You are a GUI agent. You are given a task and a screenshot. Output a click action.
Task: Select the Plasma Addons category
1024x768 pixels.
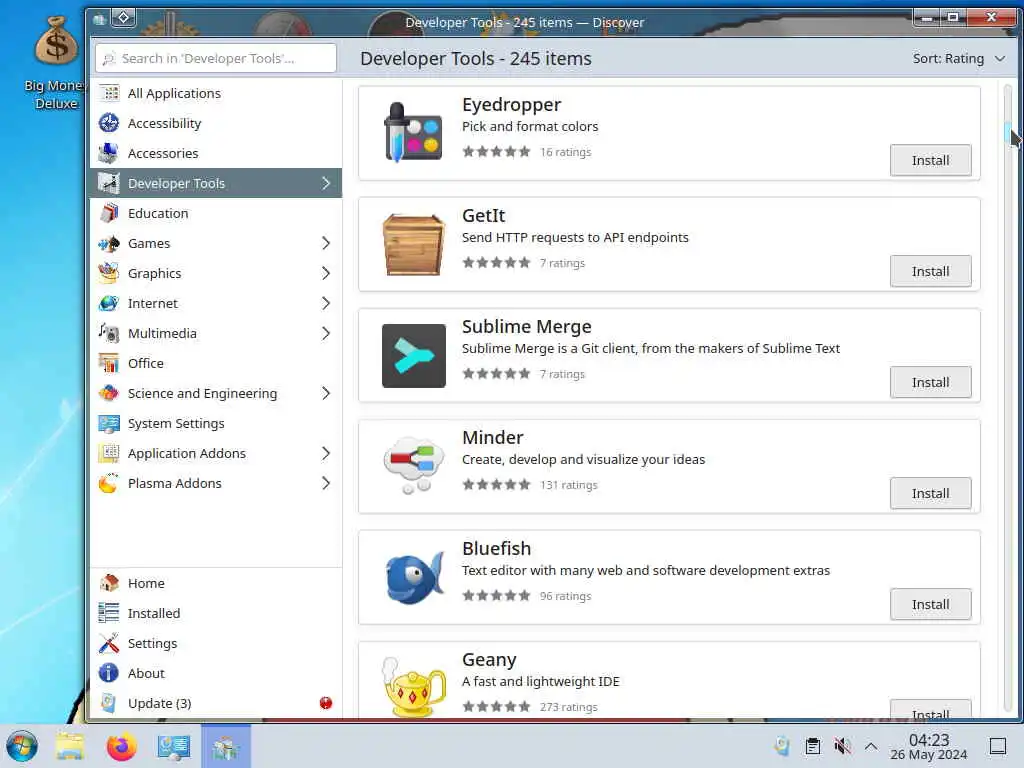[216, 483]
